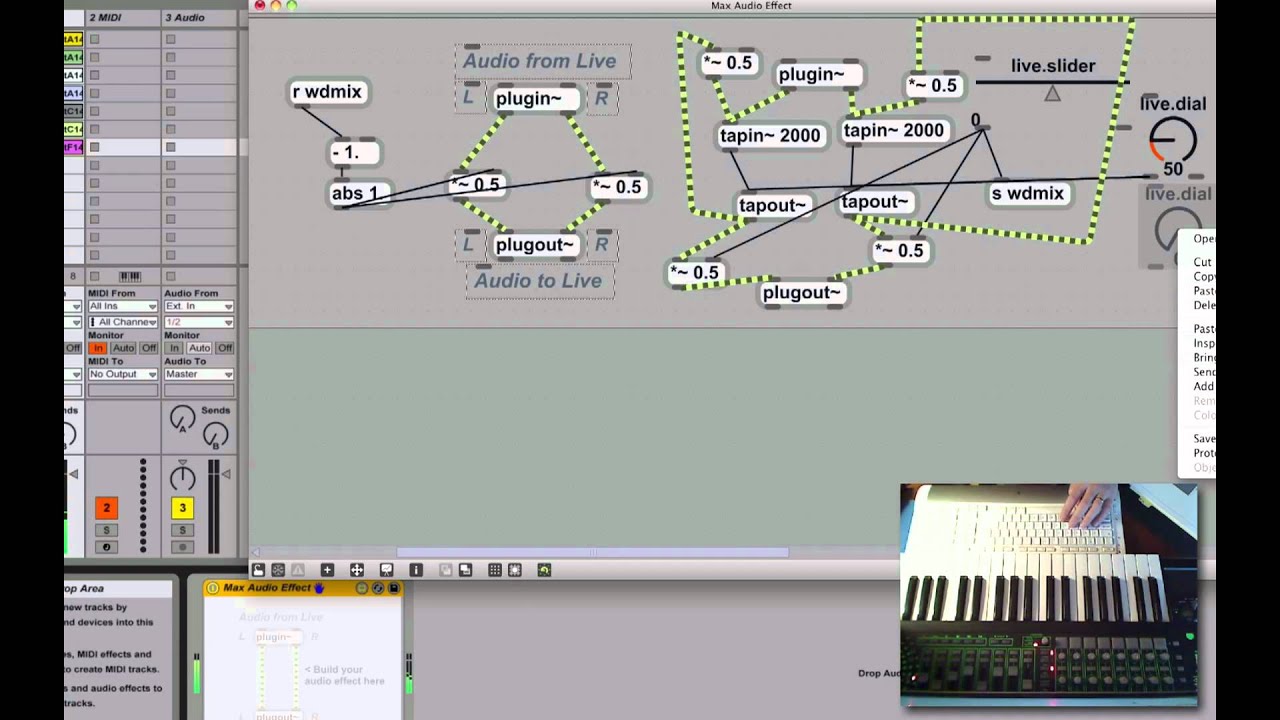The width and height of the screenshot is (1280, 720).
Task: Select '3 Audio' track header
Action: tap(200, 17)
